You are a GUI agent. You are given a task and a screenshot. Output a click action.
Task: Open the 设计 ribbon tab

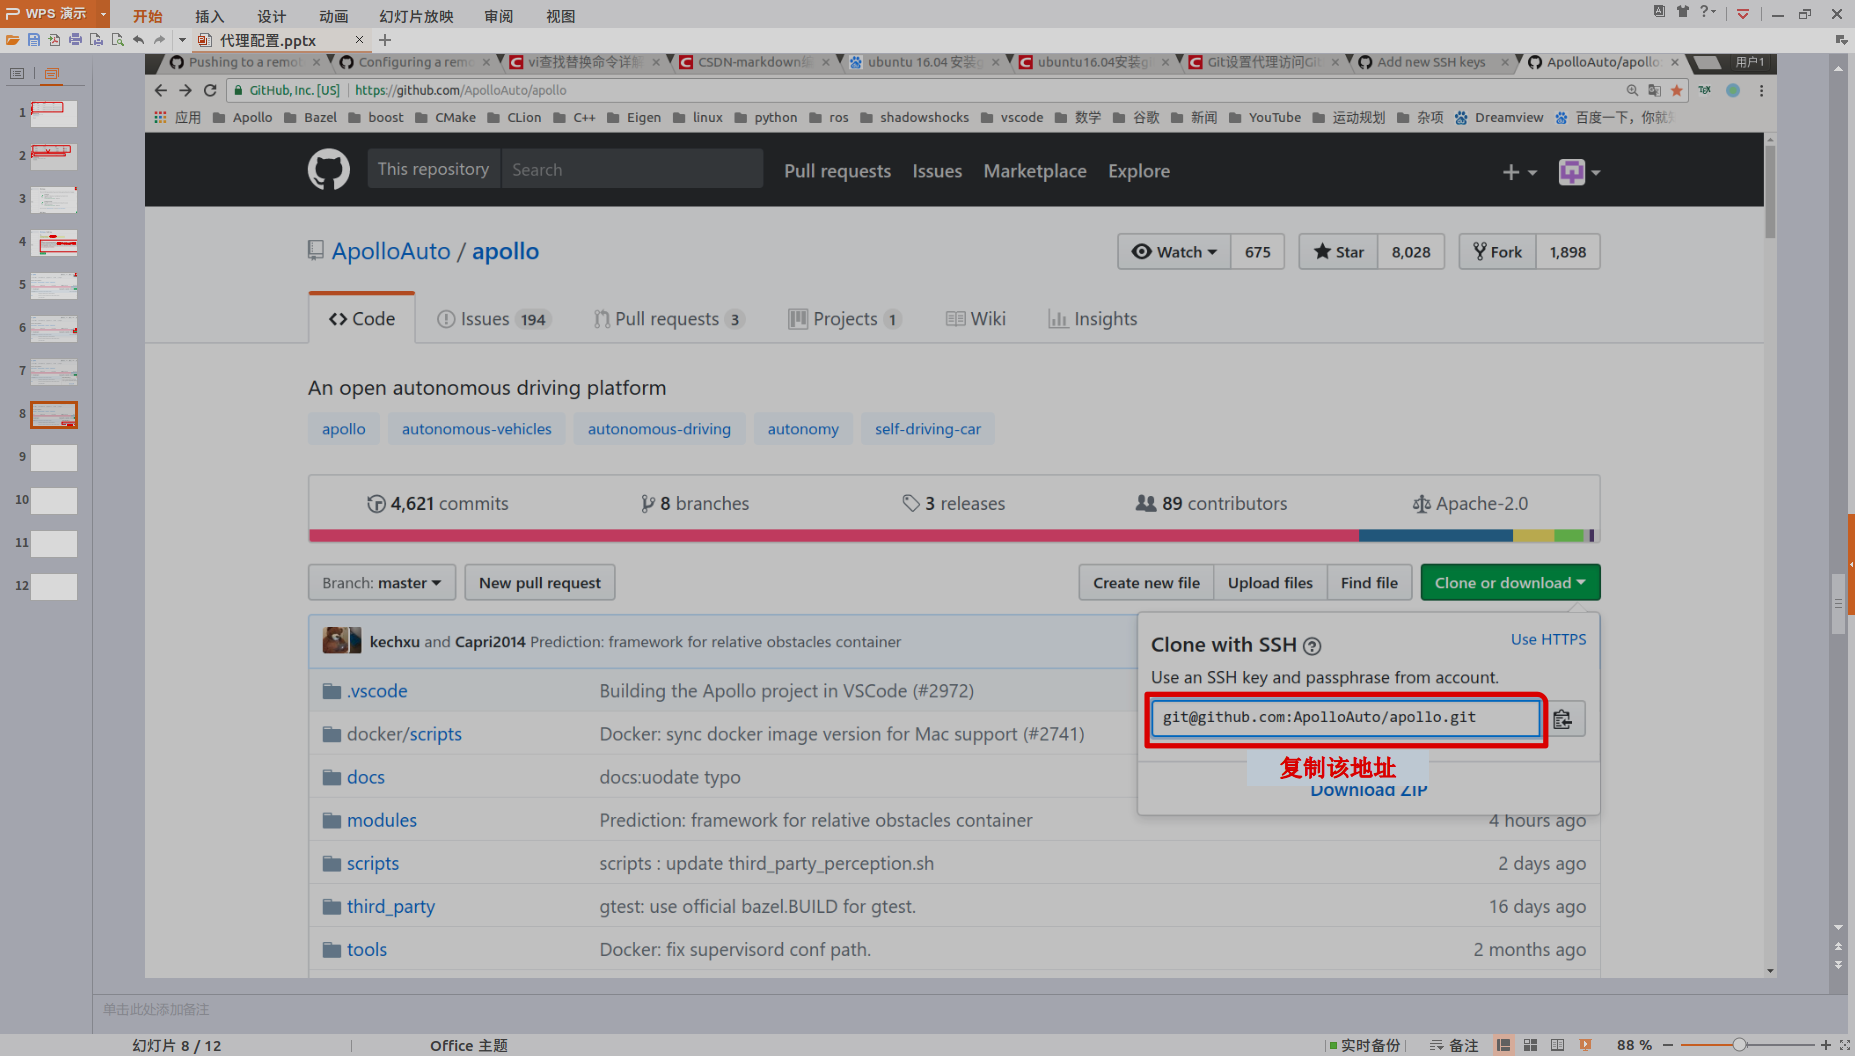[x=271, y=16]
